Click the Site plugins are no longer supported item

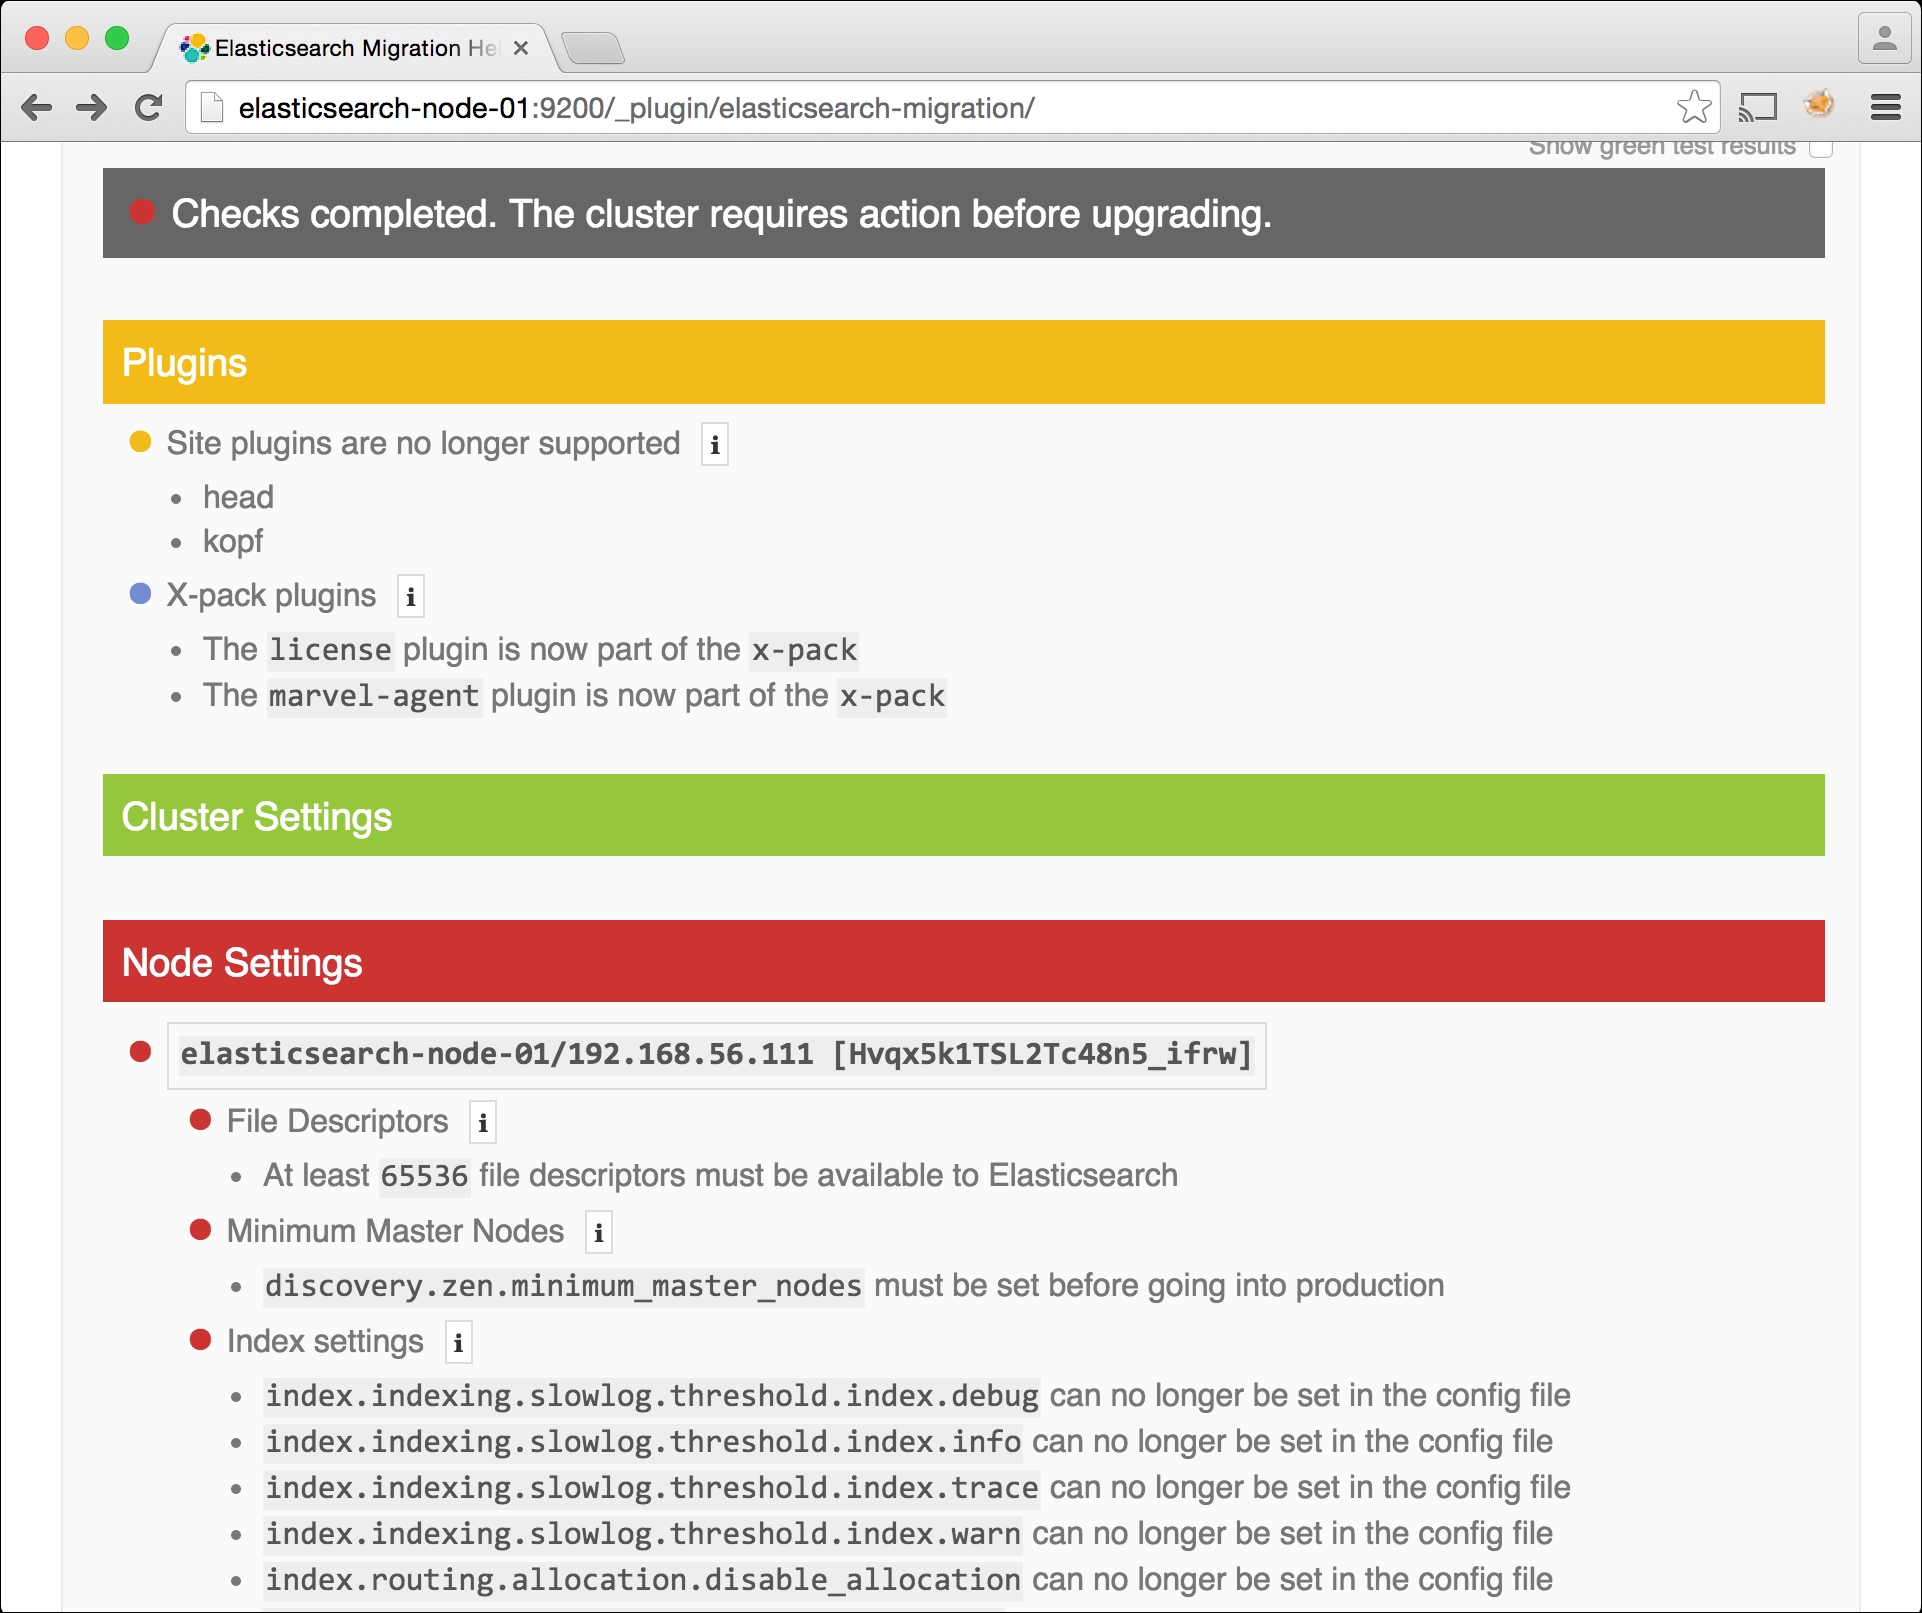[x=423, y=443]
